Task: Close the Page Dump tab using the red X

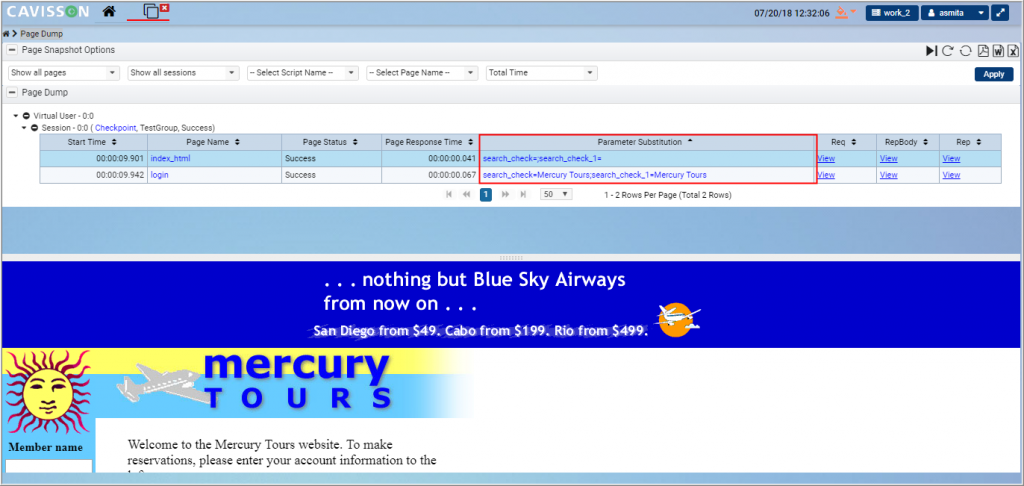Action: 165,7
